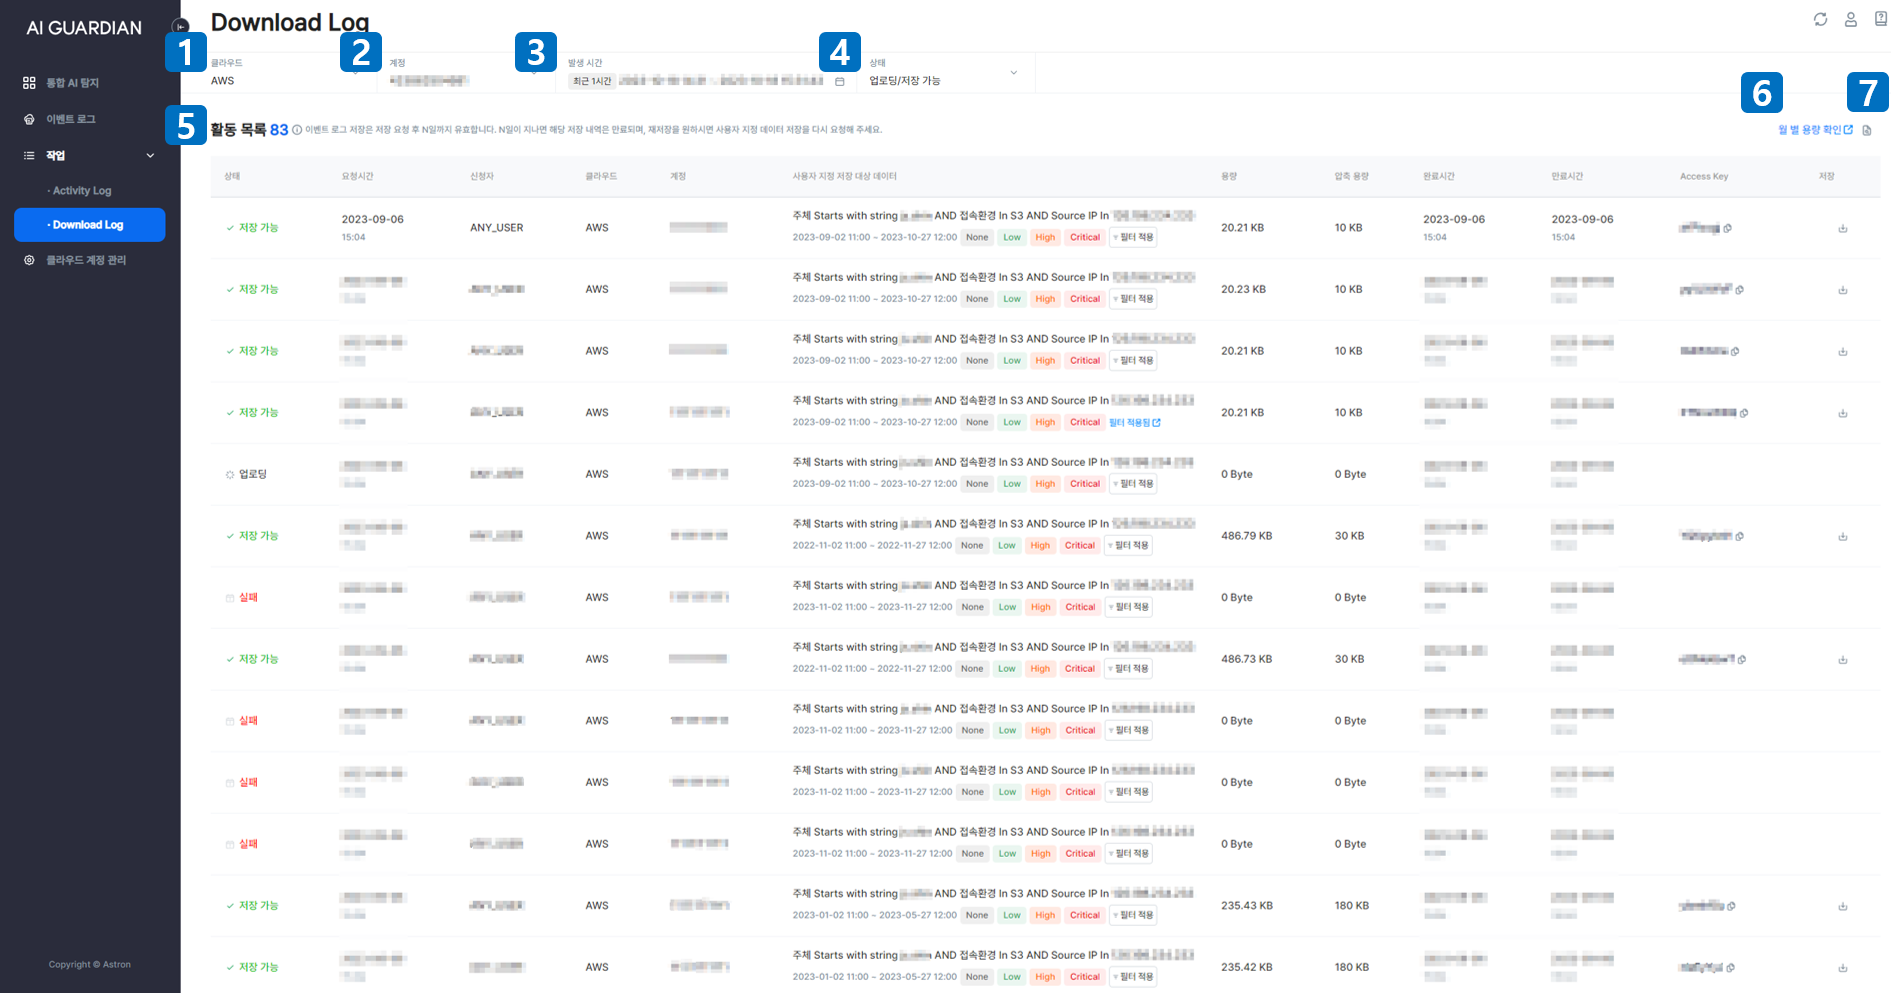1891x993 pixels.
Task: Click the Access Key column header
Action: tap(1704, 176)
